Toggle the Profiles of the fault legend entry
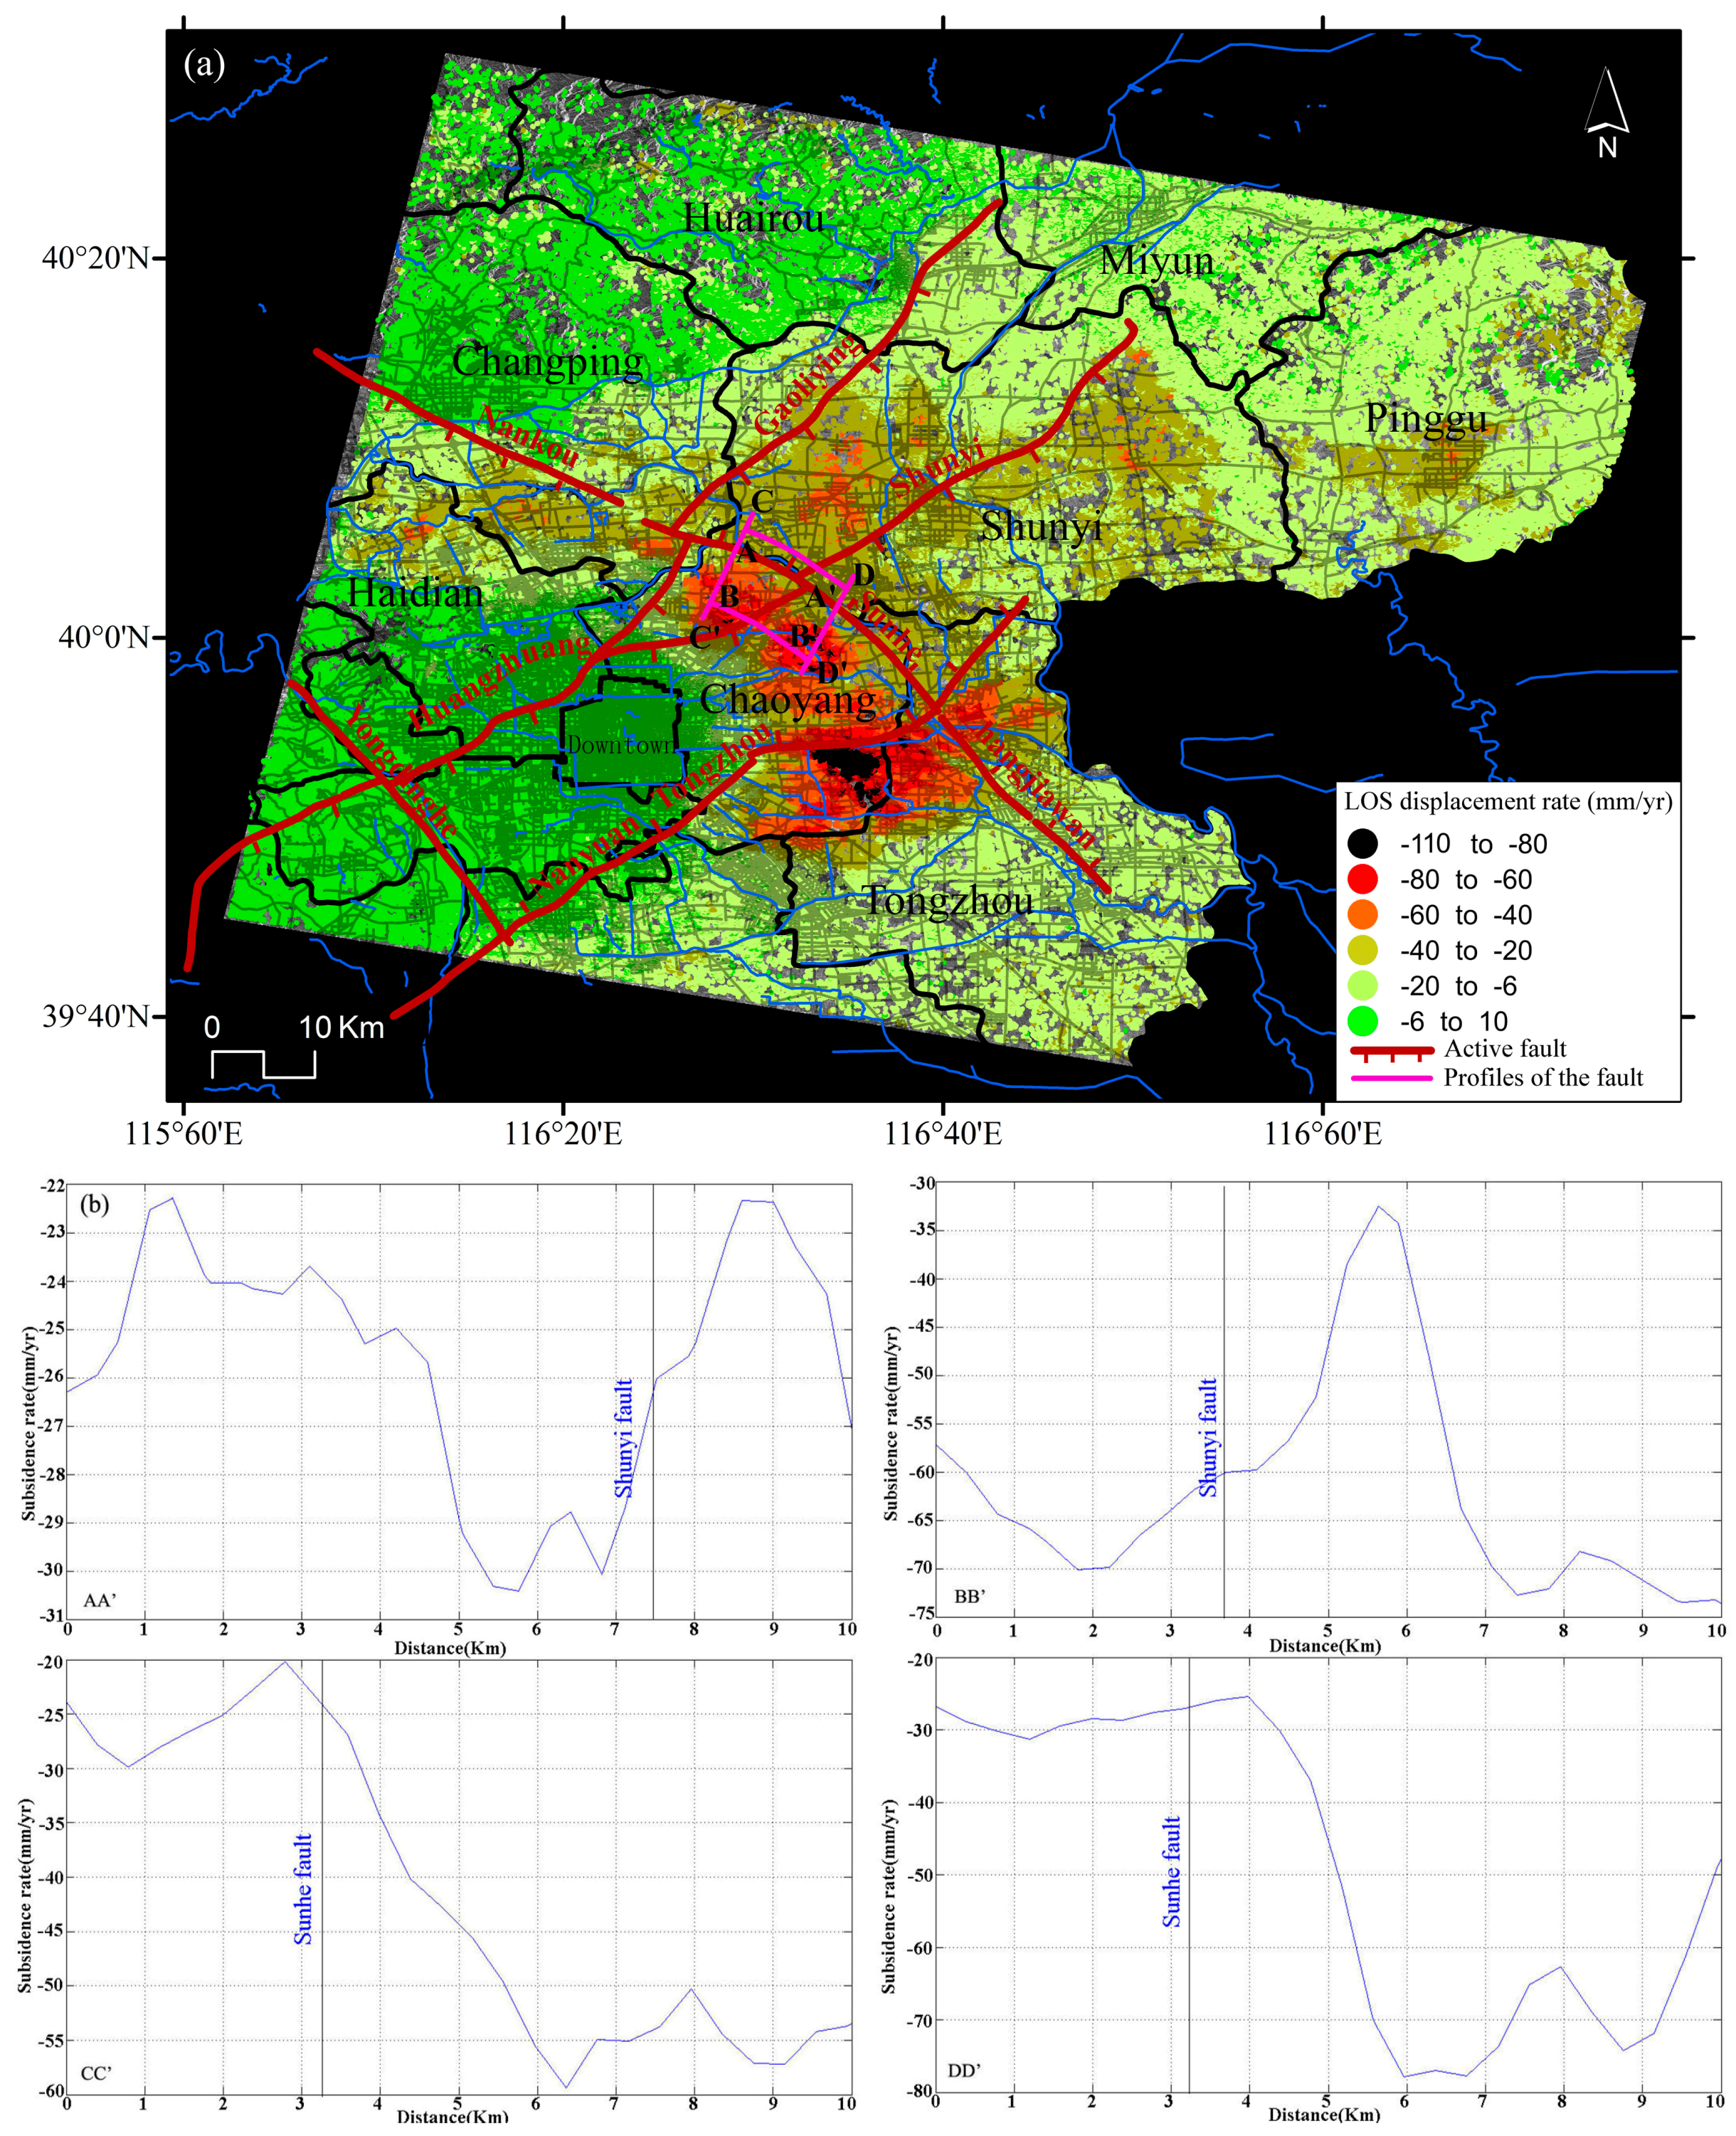 click(x=1393, y=1077)
